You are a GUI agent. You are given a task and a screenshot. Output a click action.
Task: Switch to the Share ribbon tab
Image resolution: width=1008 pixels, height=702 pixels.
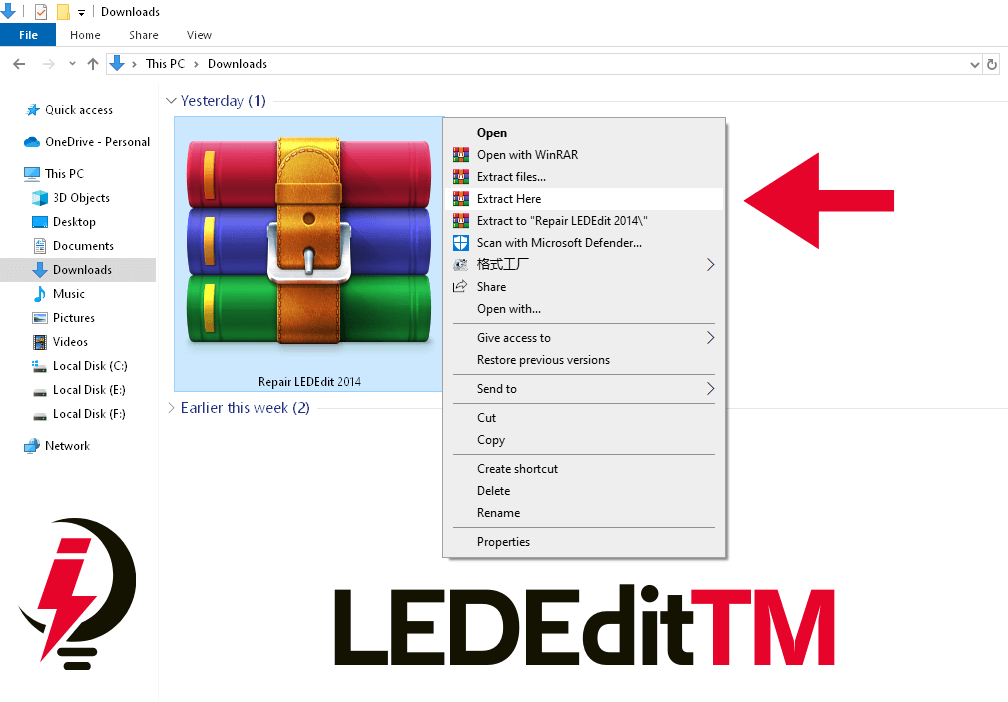[x=143, y=35]
